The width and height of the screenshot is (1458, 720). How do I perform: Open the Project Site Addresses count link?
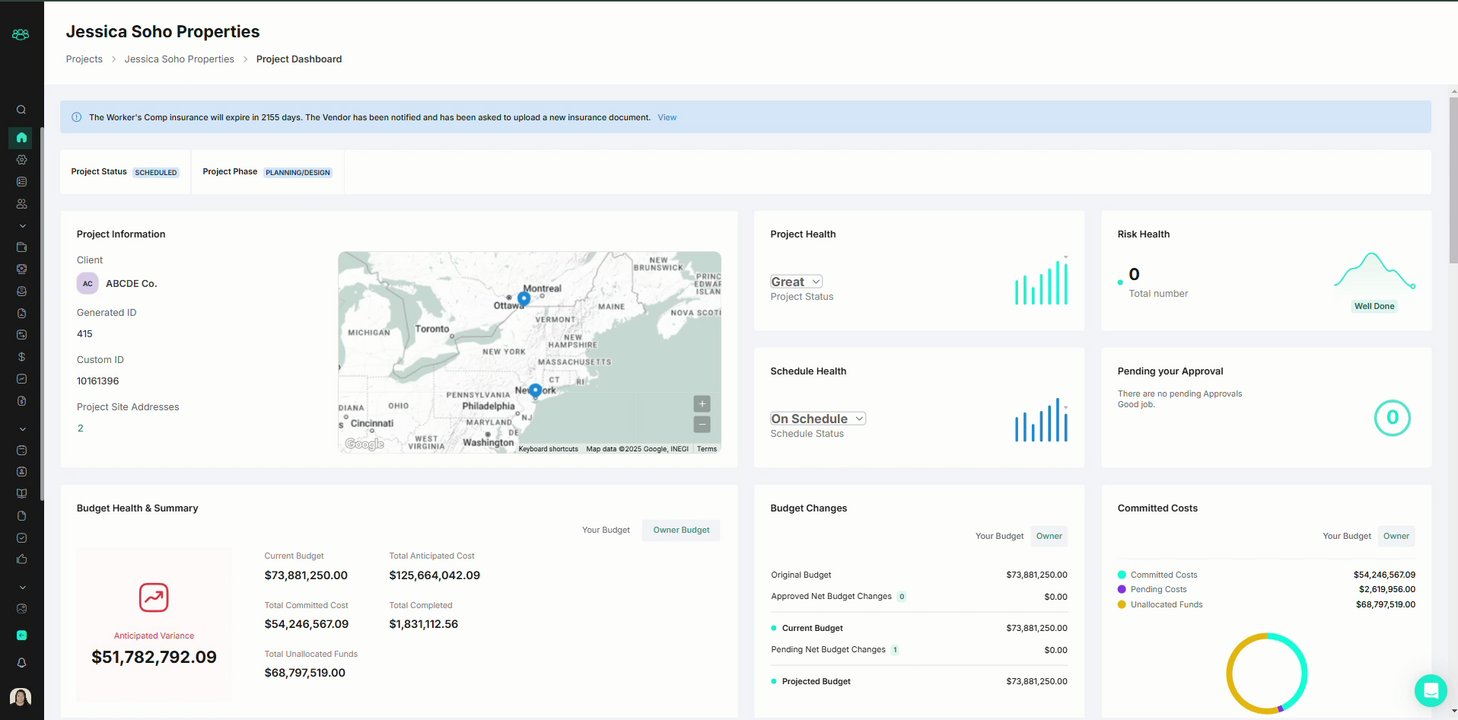pyautogui.click(x=80, y=428)
